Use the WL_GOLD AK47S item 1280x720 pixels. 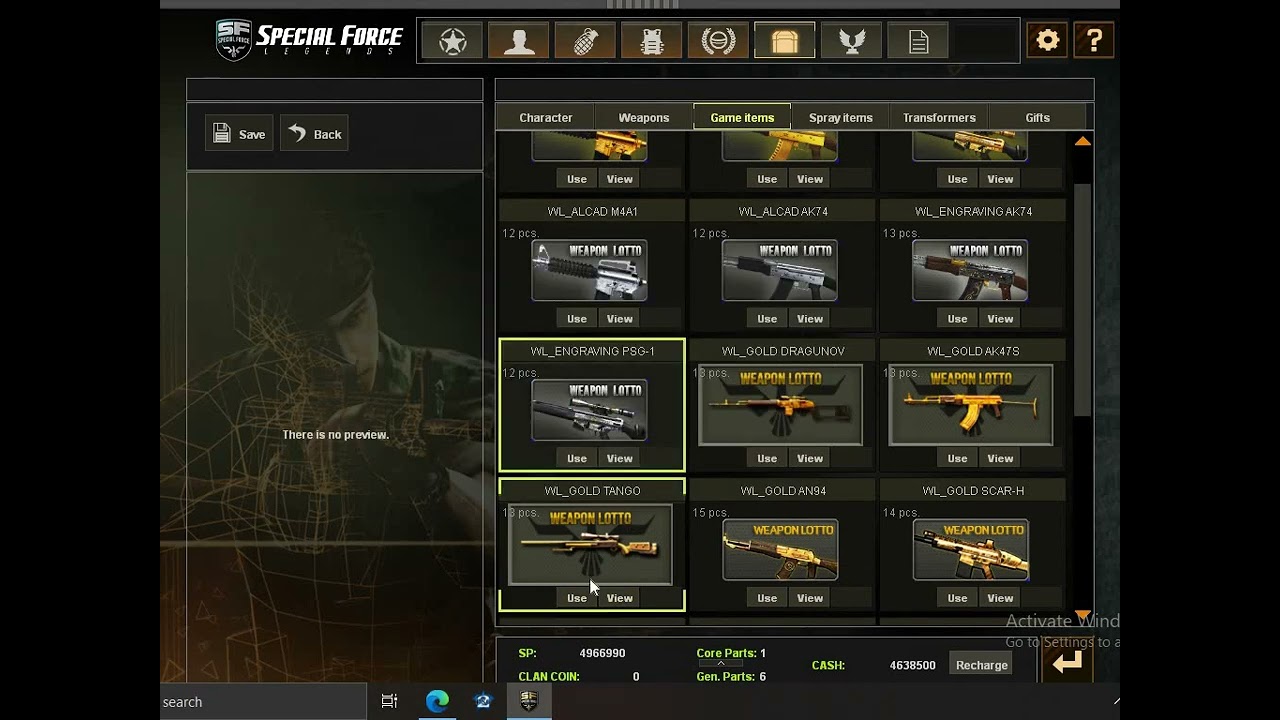point(958,458)
